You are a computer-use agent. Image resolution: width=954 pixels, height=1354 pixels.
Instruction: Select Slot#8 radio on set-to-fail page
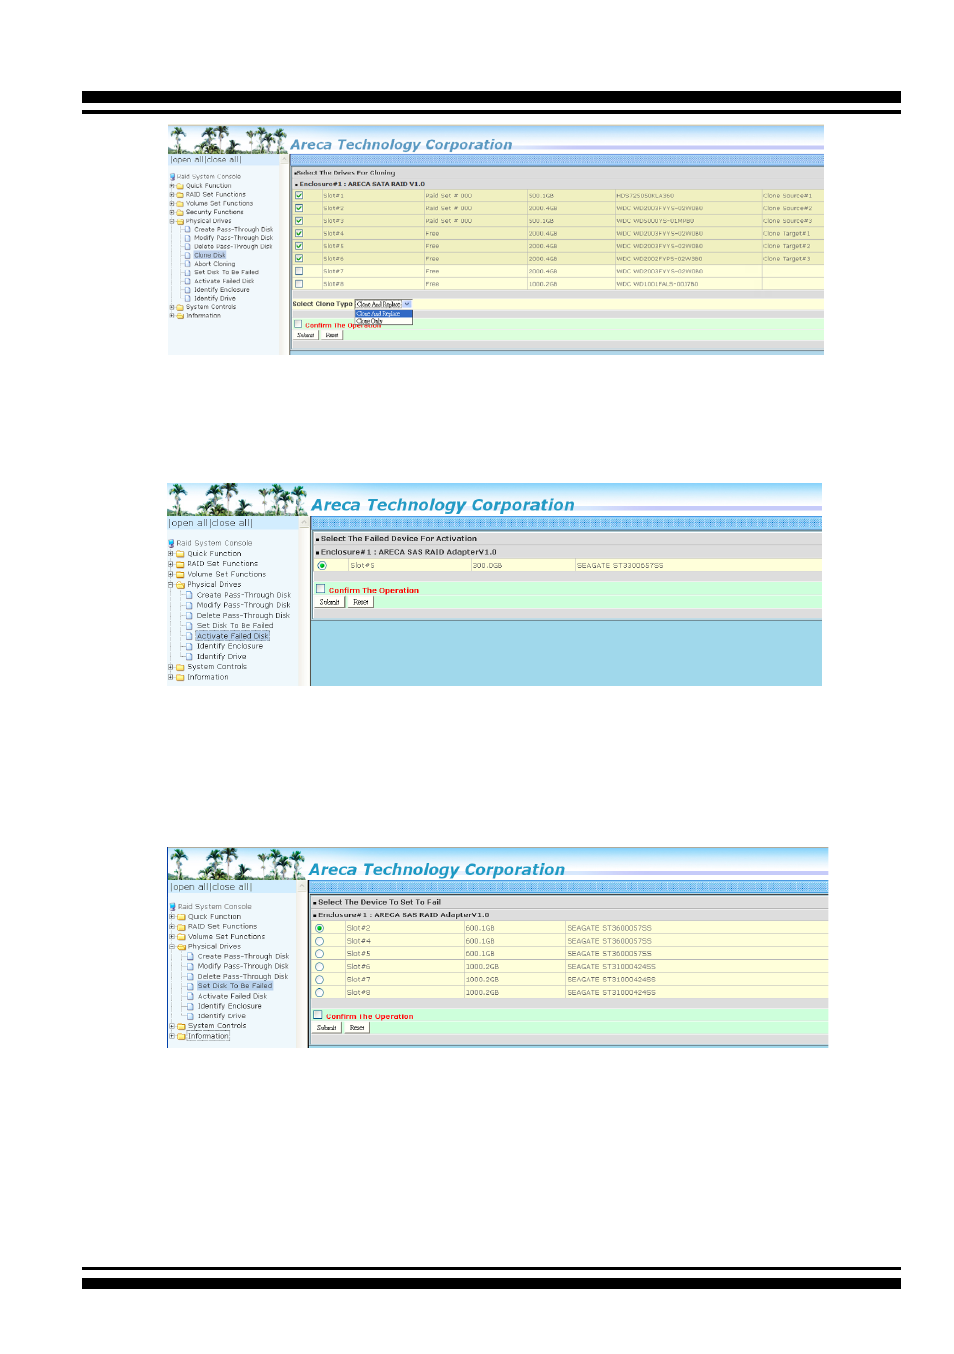point(320,993)
